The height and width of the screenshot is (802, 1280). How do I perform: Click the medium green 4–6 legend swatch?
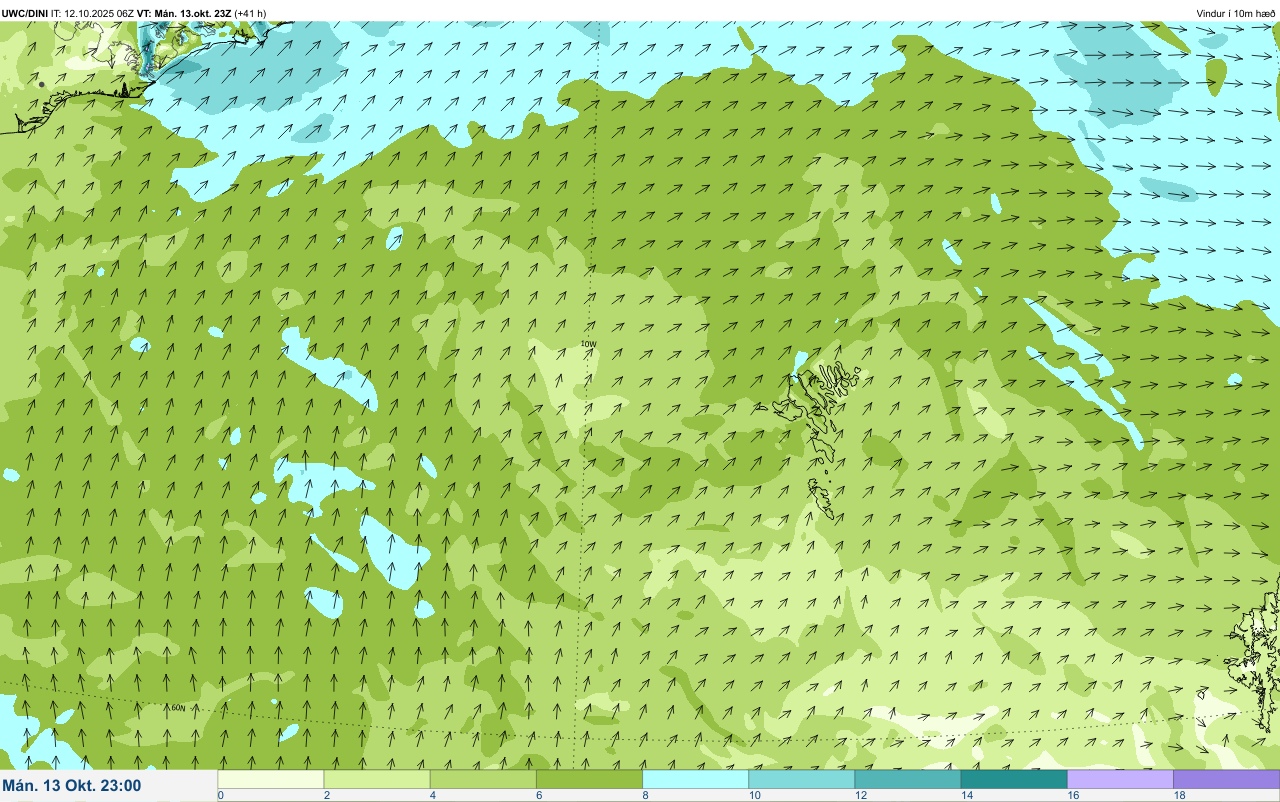[483, 779]
